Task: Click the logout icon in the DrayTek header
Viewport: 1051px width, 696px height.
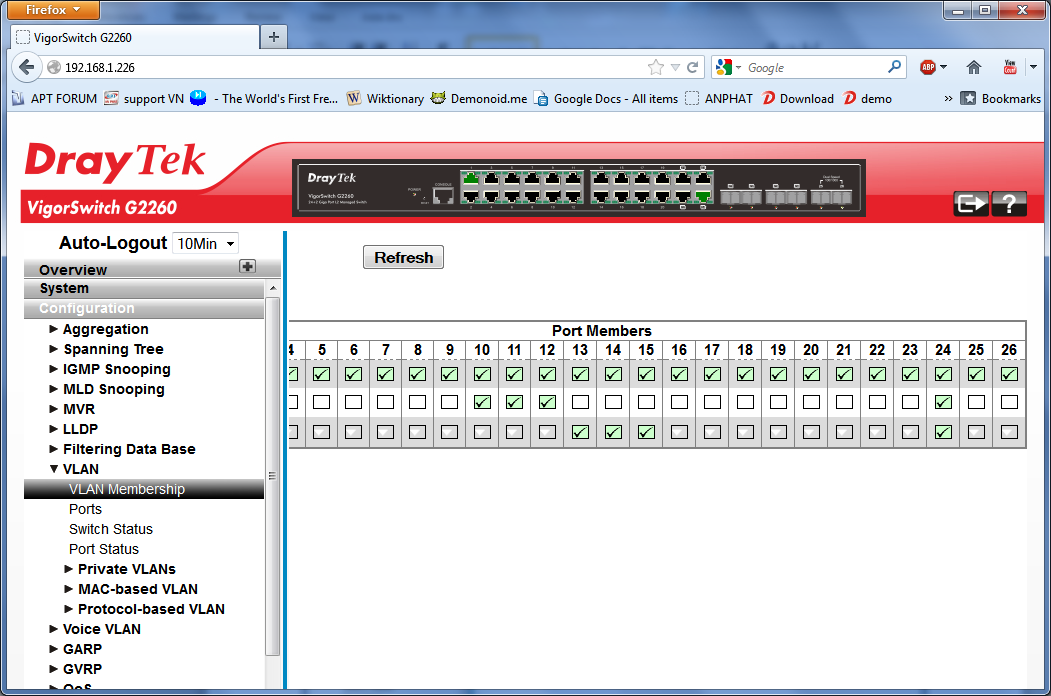Action: click(971, 203)
